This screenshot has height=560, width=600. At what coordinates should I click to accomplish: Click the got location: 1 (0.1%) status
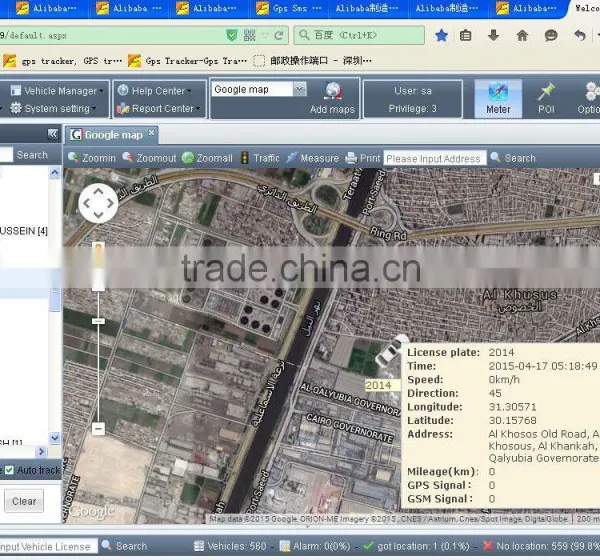pyautogui.click(x=416, y=546)
